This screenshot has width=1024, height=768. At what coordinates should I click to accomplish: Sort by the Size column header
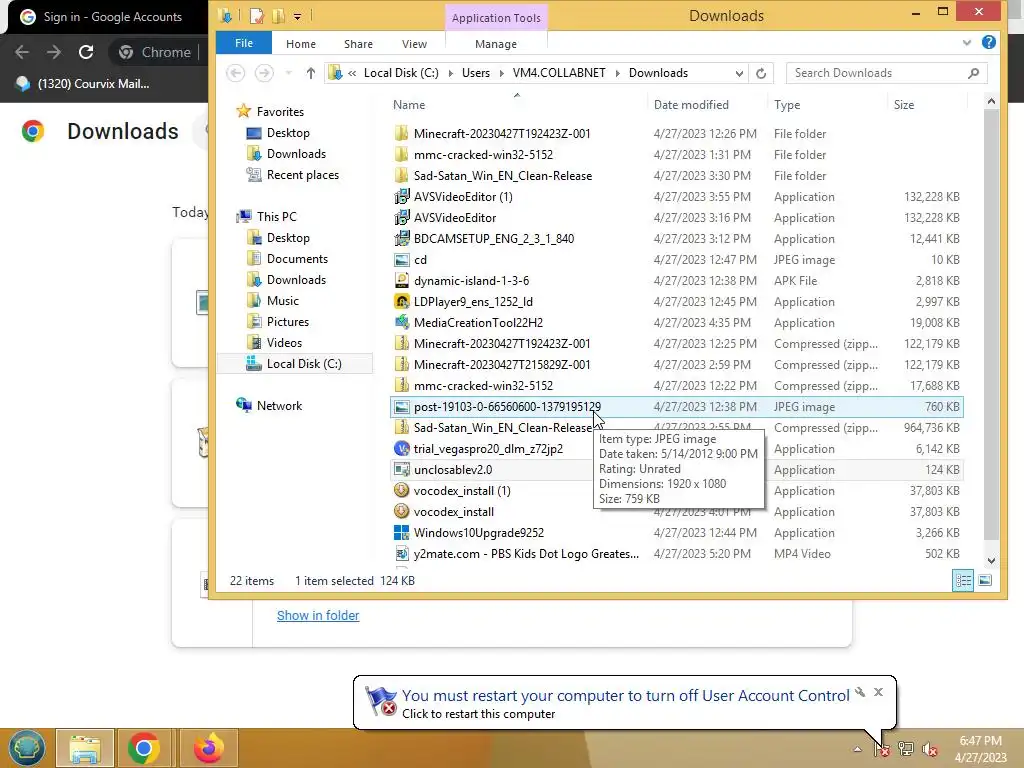(904, 104)
